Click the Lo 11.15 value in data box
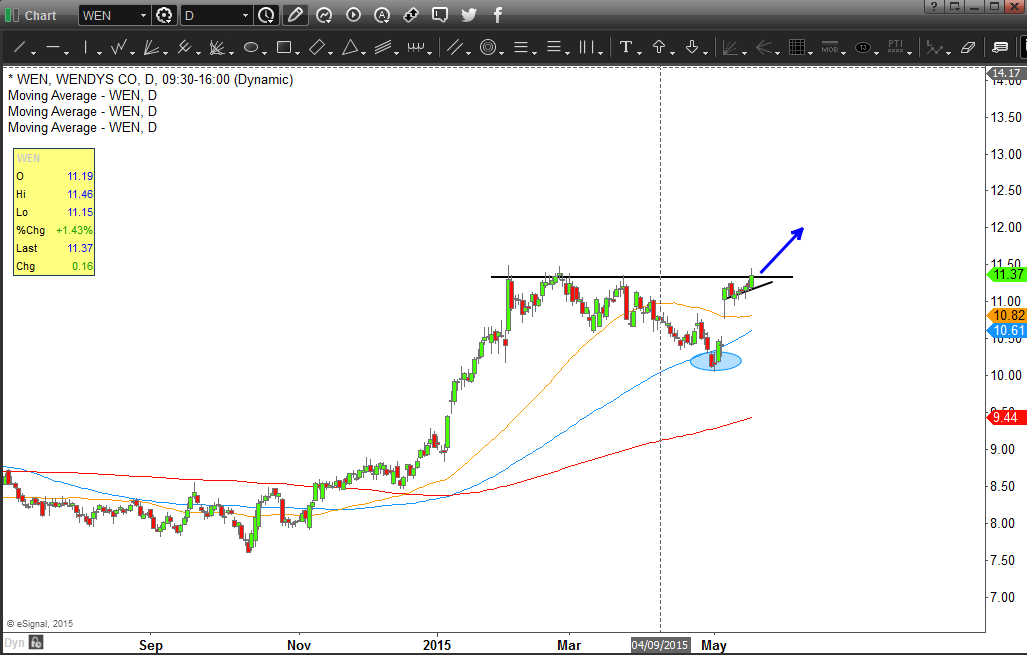 click(x=80, y=212)
